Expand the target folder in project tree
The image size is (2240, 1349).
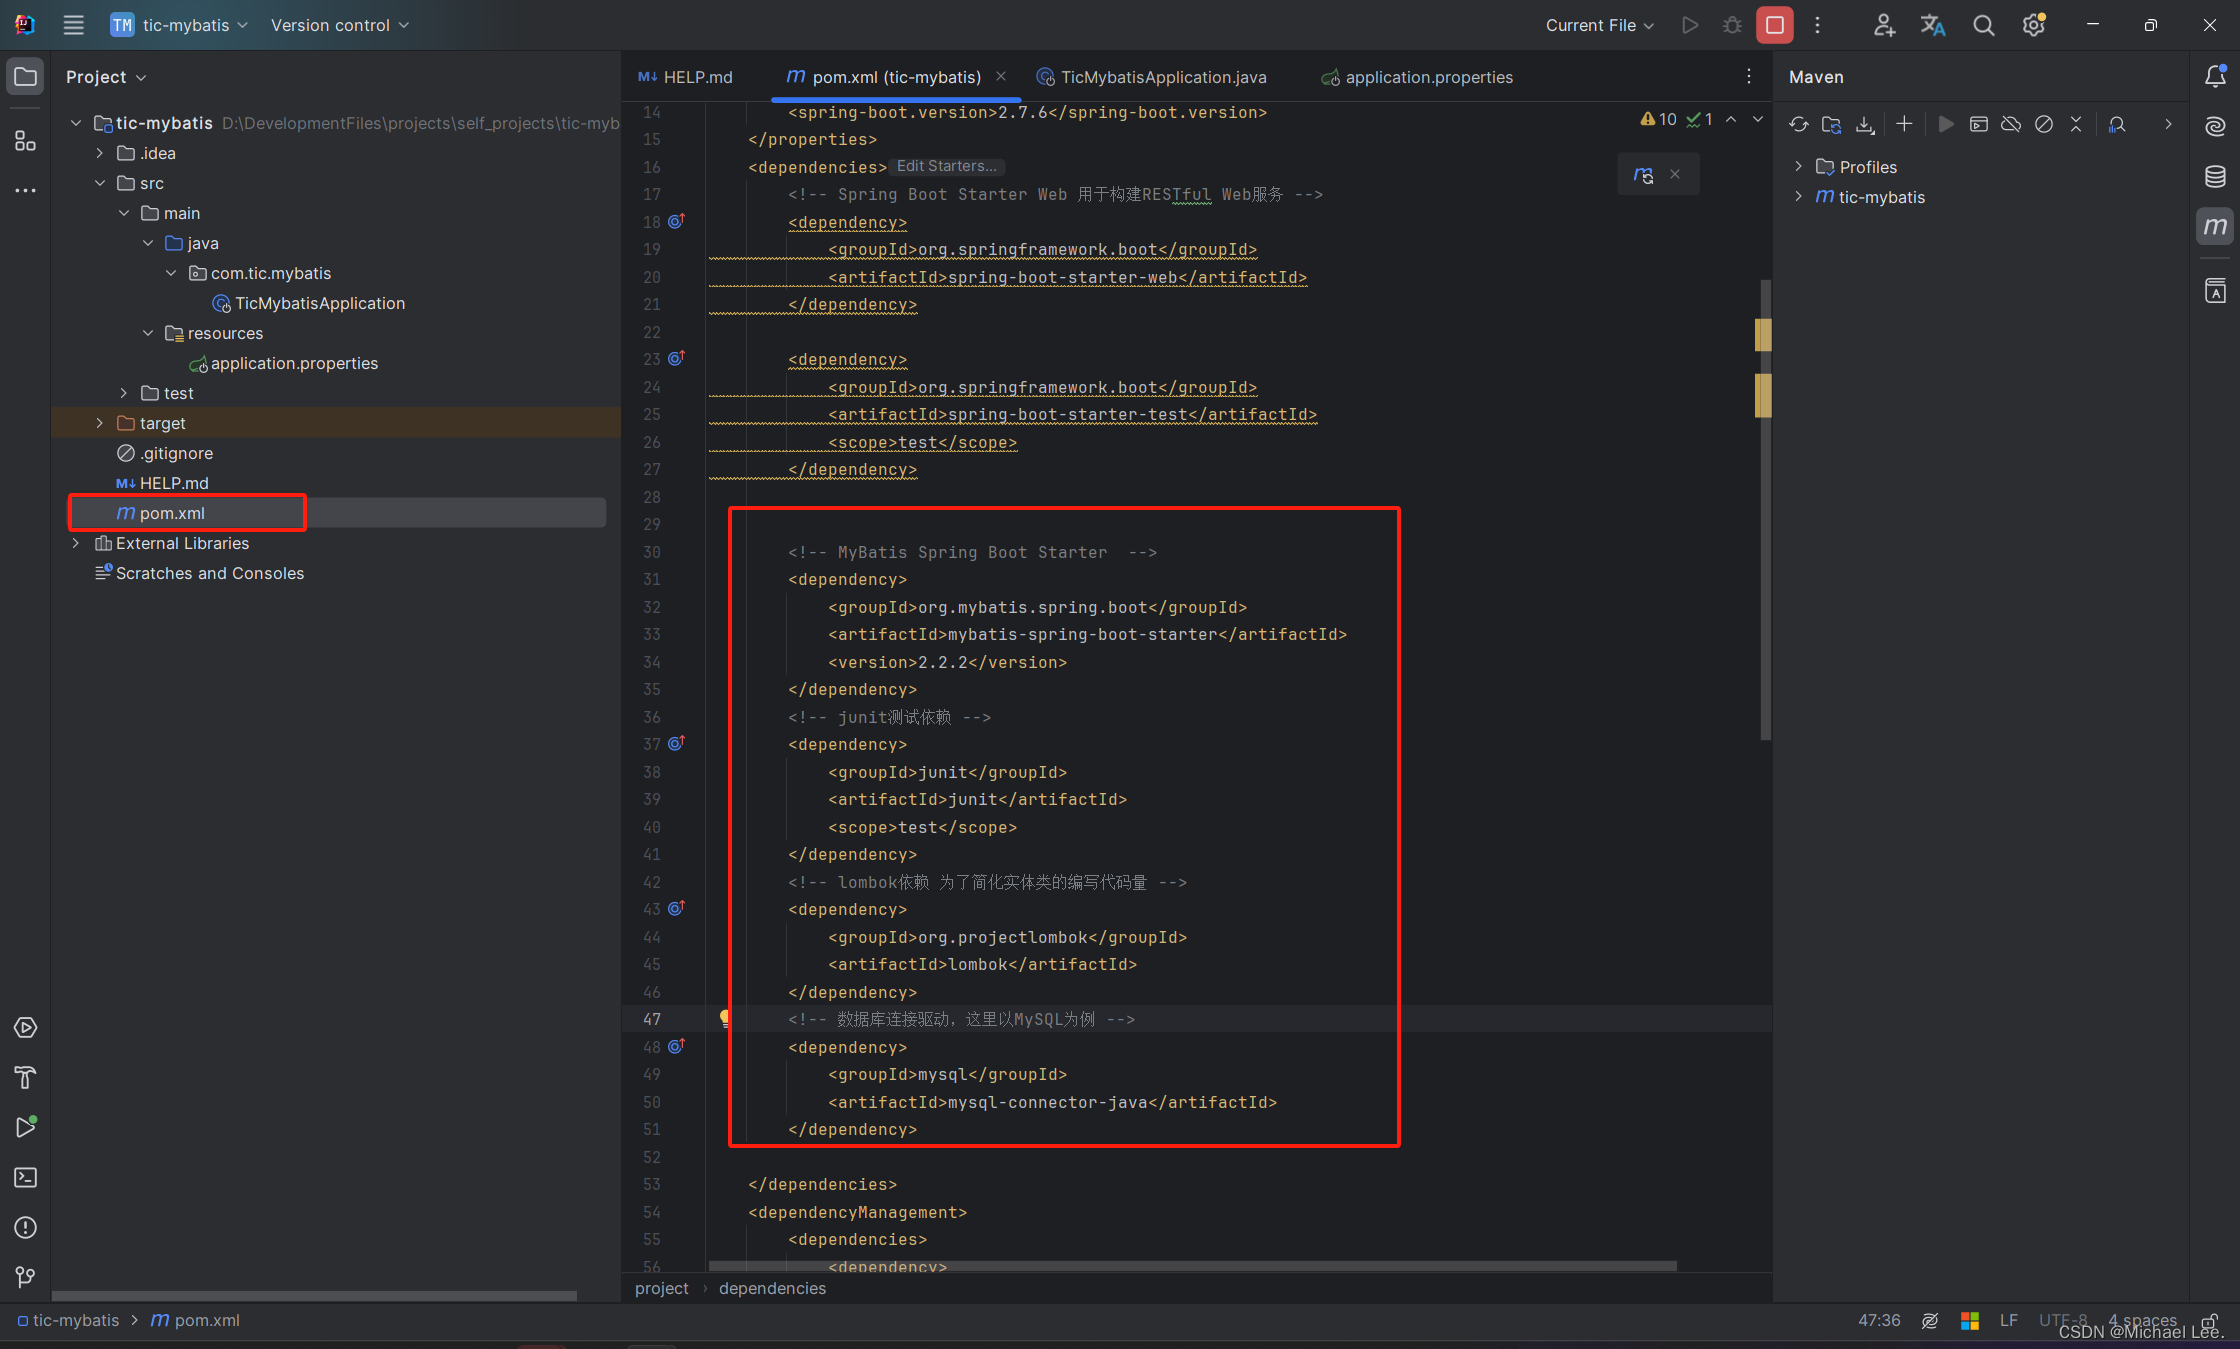99,423
